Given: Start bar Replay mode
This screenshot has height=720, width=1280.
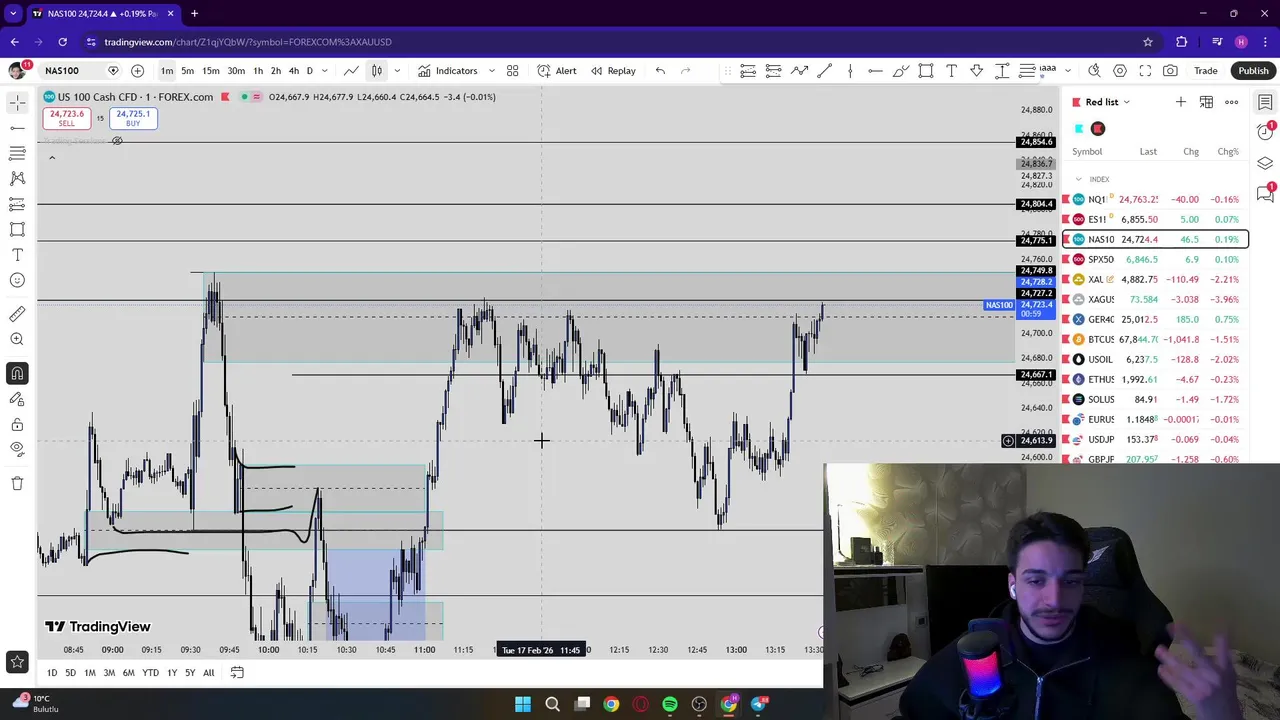Looking at the screenshot, I should [x=613, y=71].
